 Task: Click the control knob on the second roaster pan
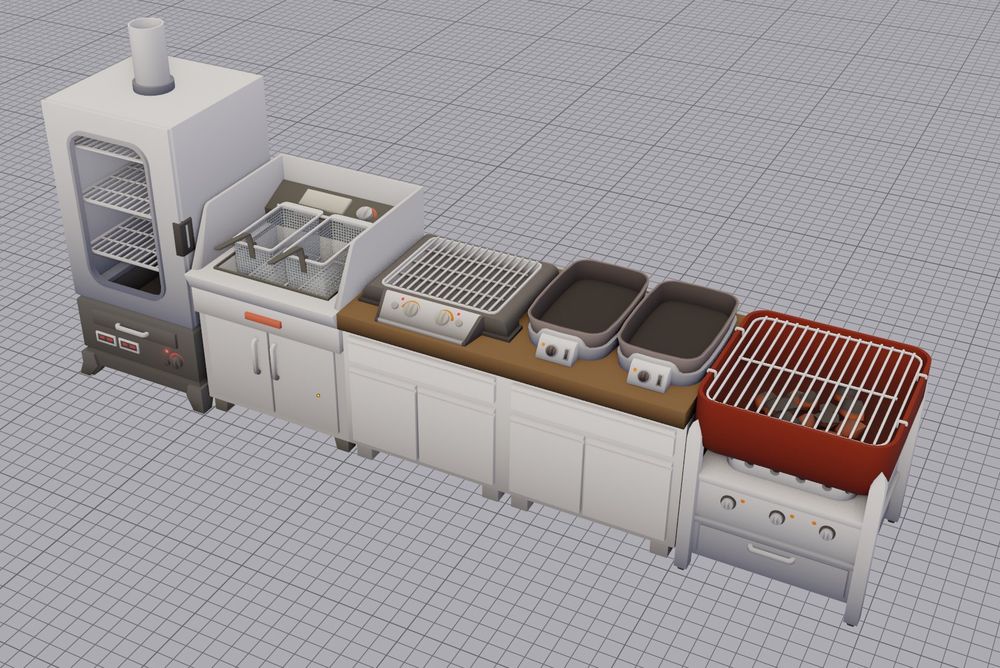pyautogui.click(x=643, y=378)
